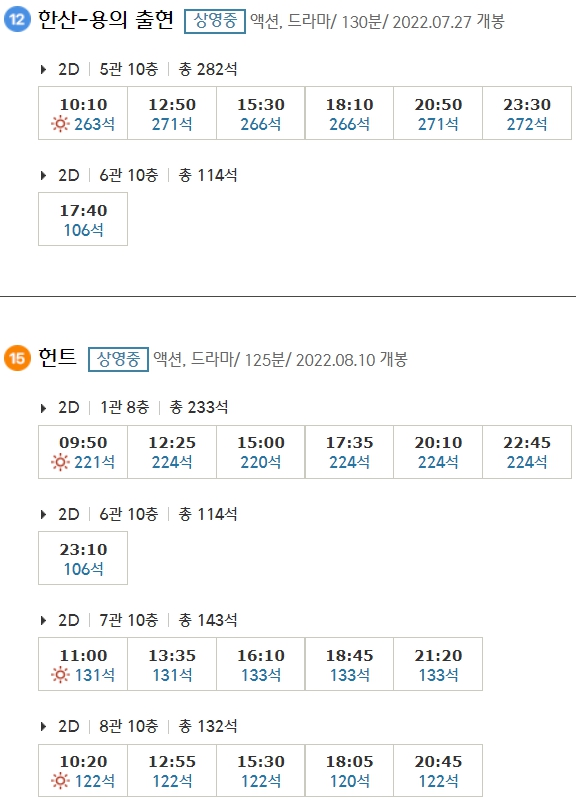Screen dimensions: 576x806
Task: Click the 상영중 badge next to 한산-용의 출현
Action: click(212, 18)
